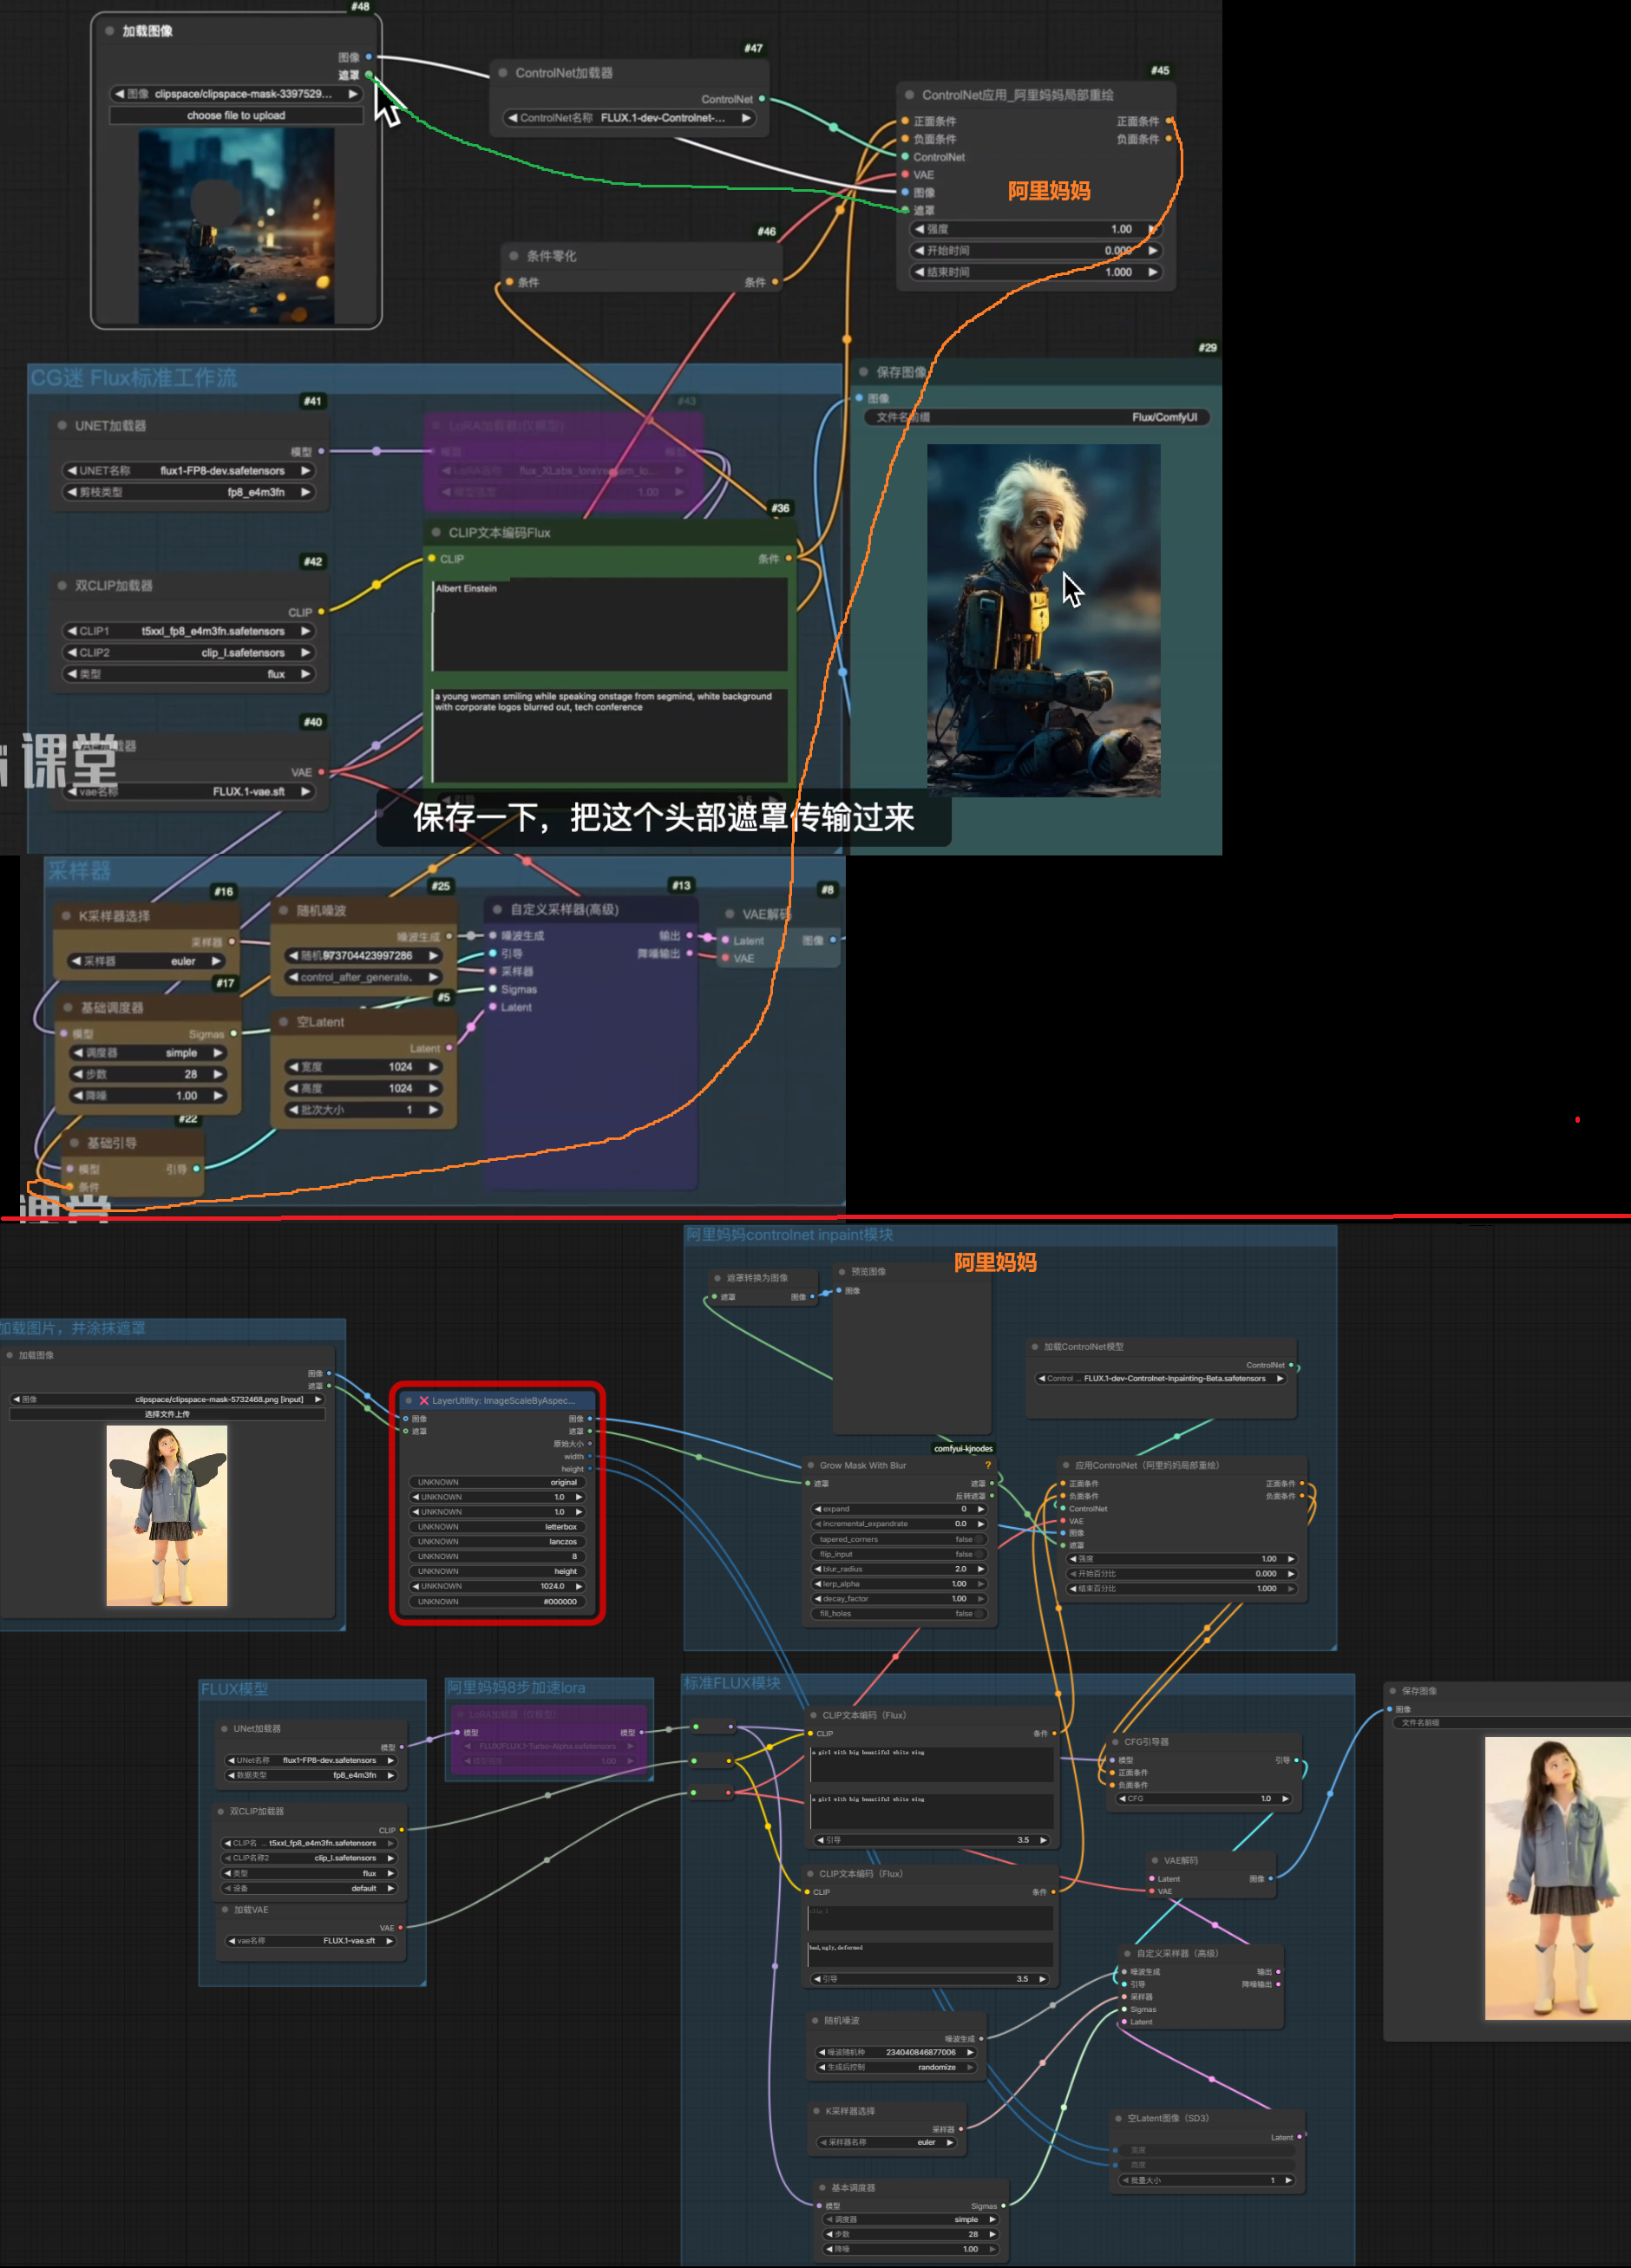1631x2268 pixels.
Task: Click the #000000 color value in LayerUtility
Action: 497,1601
